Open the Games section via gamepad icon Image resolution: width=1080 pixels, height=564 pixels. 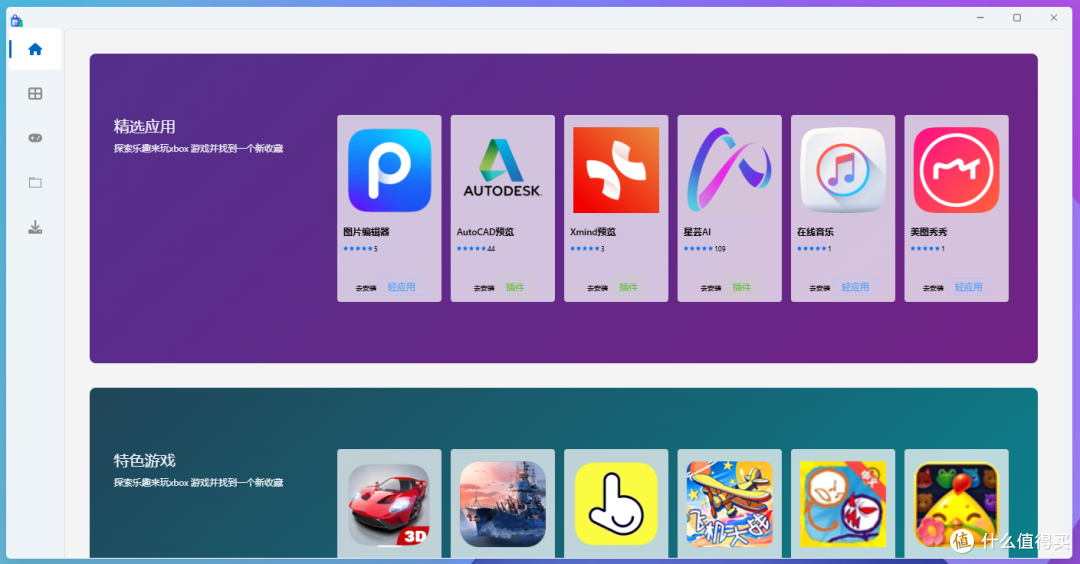tap(35, 138)
